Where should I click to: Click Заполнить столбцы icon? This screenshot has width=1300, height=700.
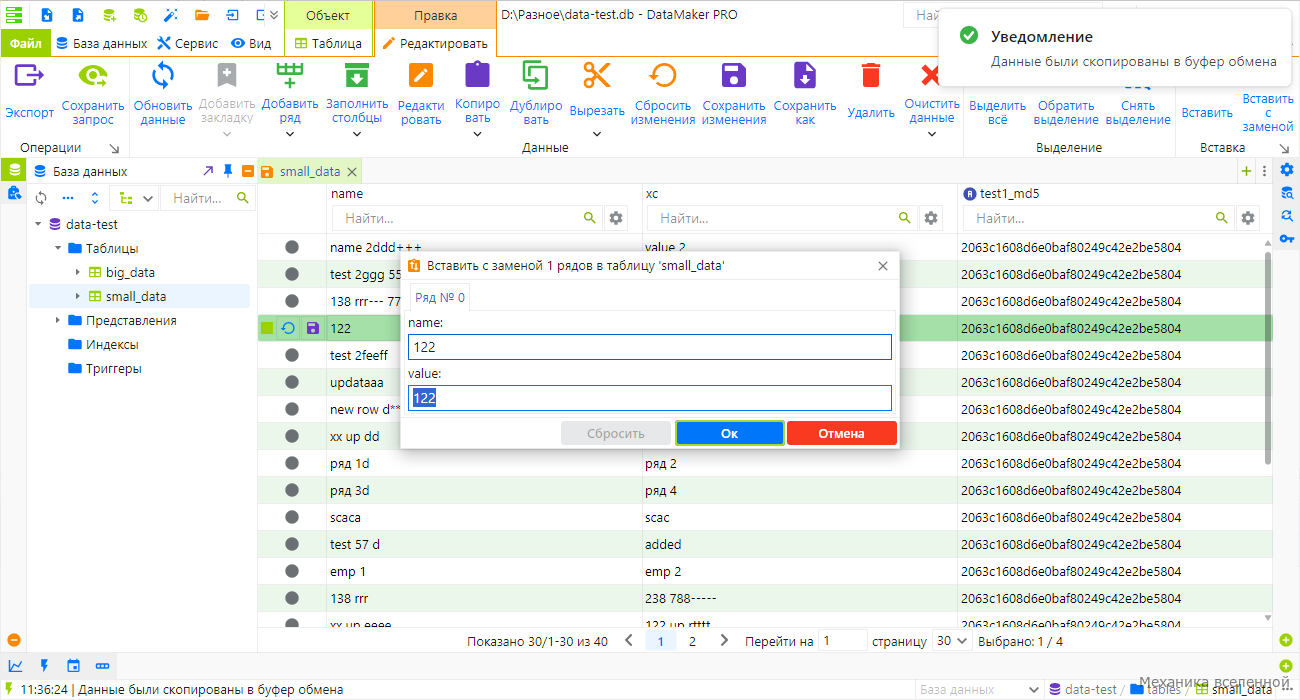356,76
